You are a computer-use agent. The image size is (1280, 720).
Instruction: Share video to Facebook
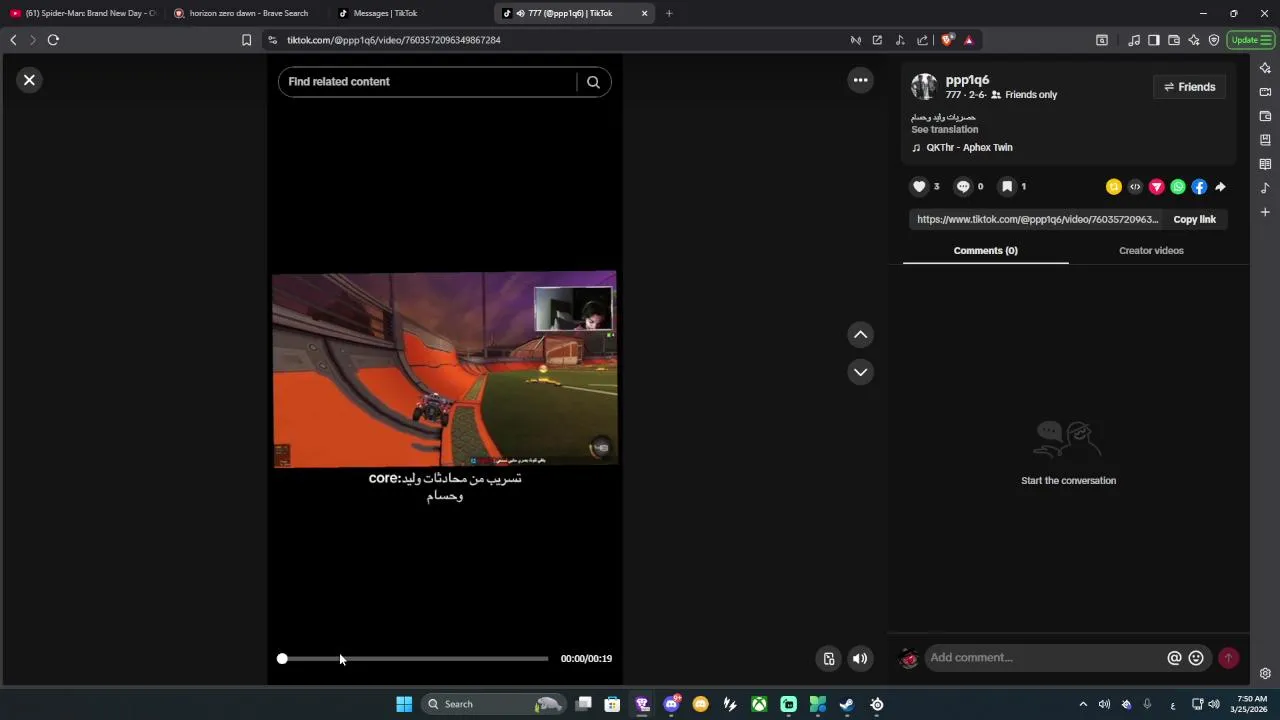(x=1199, y=187)
